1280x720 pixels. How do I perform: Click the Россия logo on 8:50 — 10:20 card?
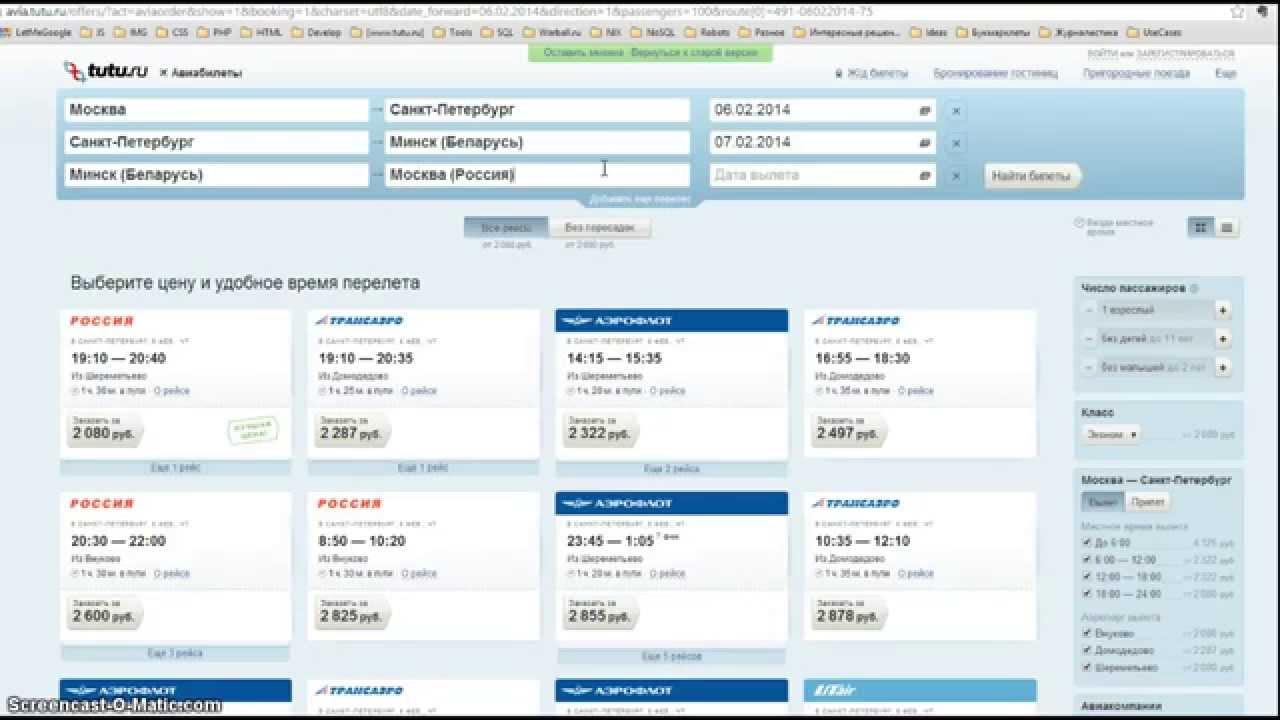(x=350, y=503)
